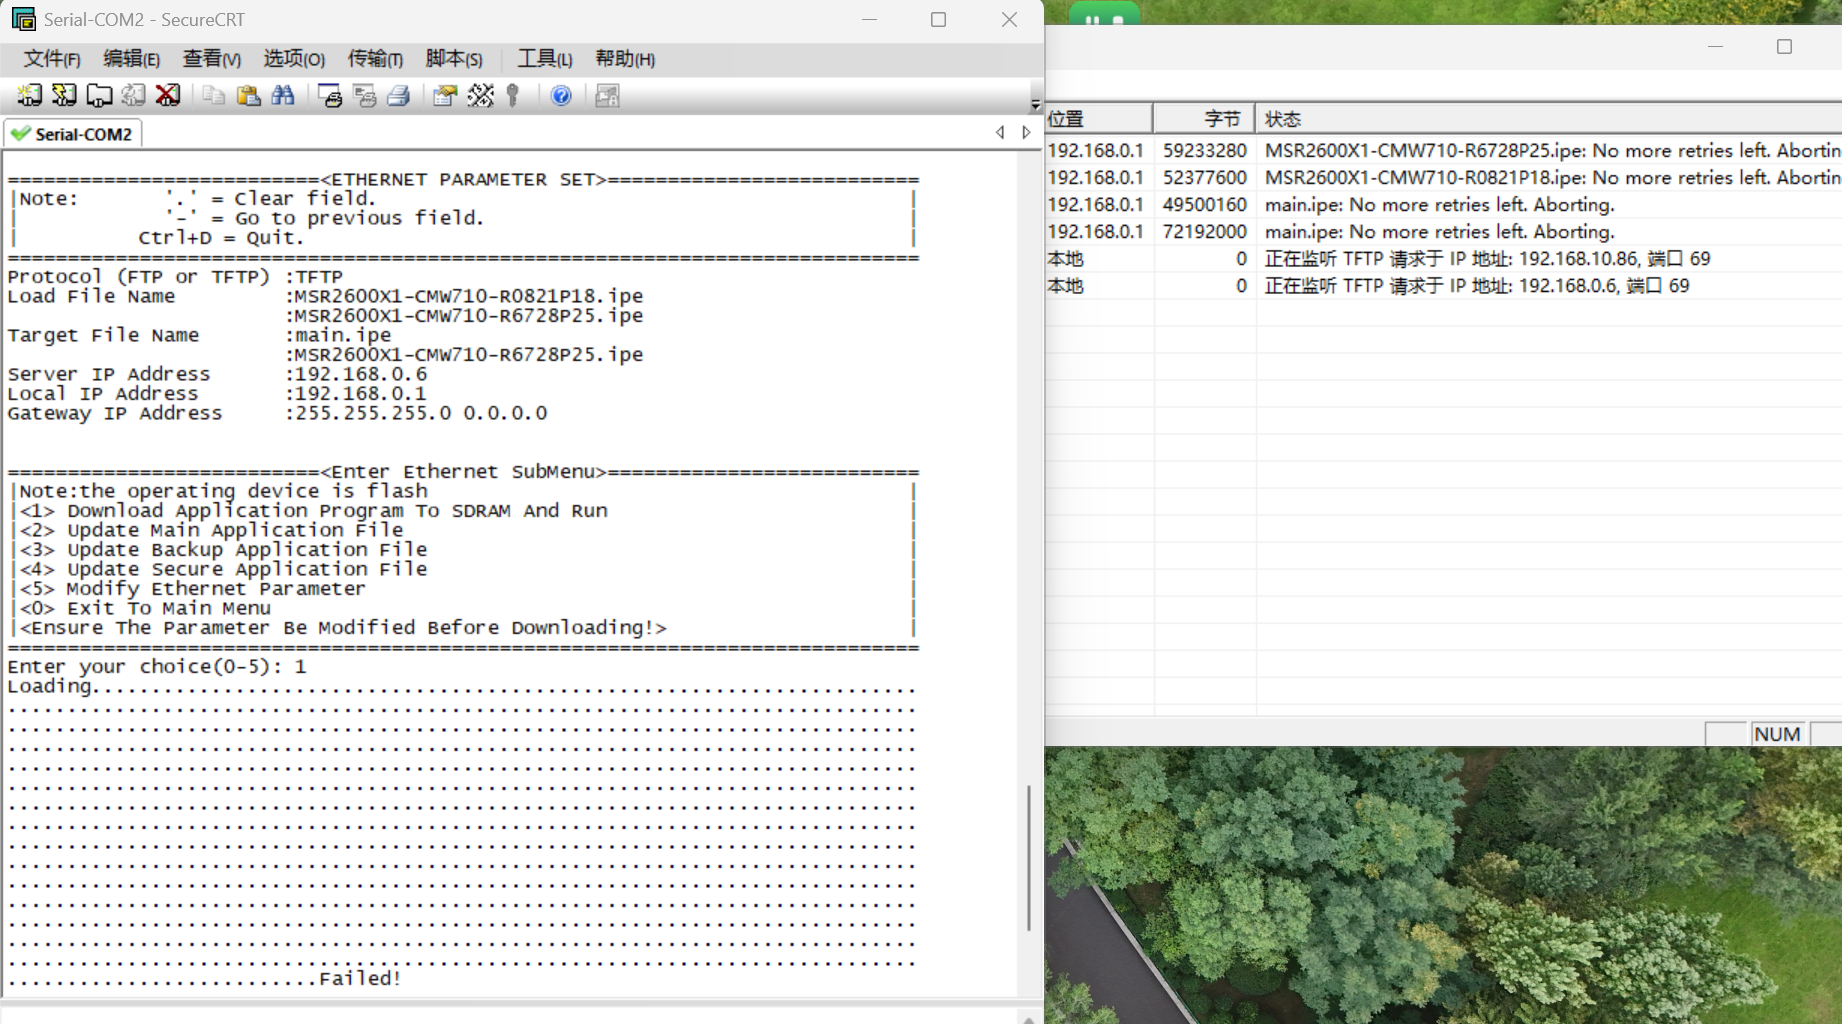Open the 传输(T) menu
Screen dimensions: 1842x1024
375,59
